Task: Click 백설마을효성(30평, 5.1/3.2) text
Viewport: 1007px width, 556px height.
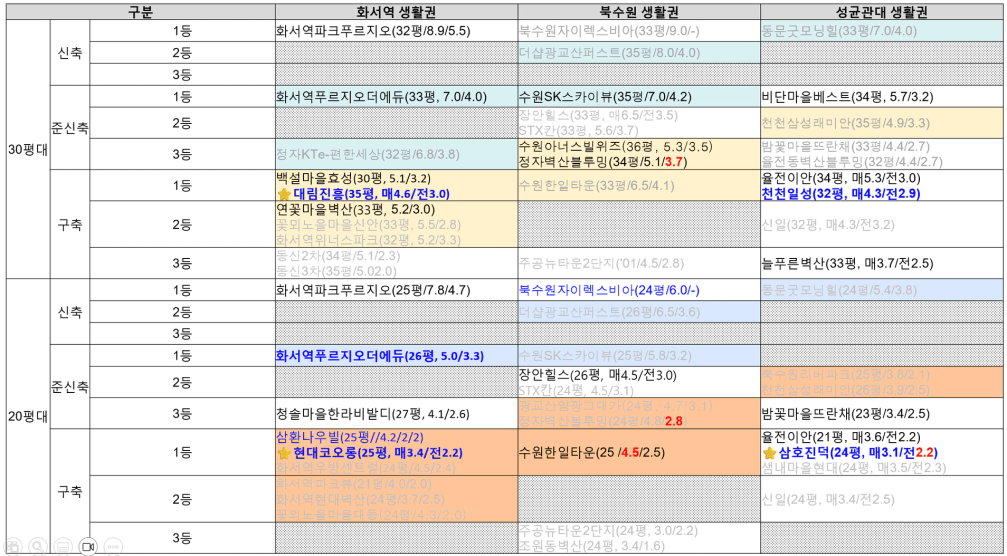Action: coord(353,178)
